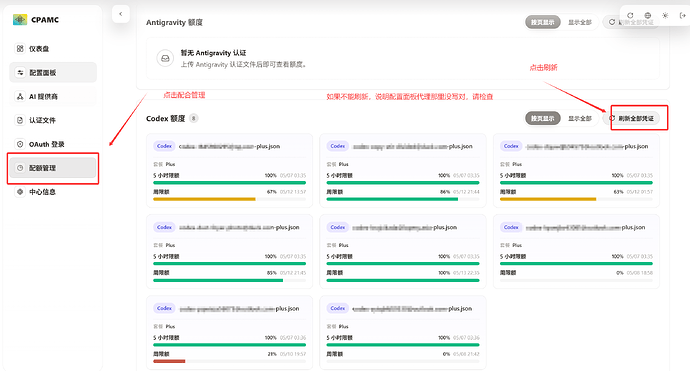Image resolution: width=690 pixels, height=371 pixels.
Task: Click the Codex 额度 heading
Action: (x=165, y=118)
